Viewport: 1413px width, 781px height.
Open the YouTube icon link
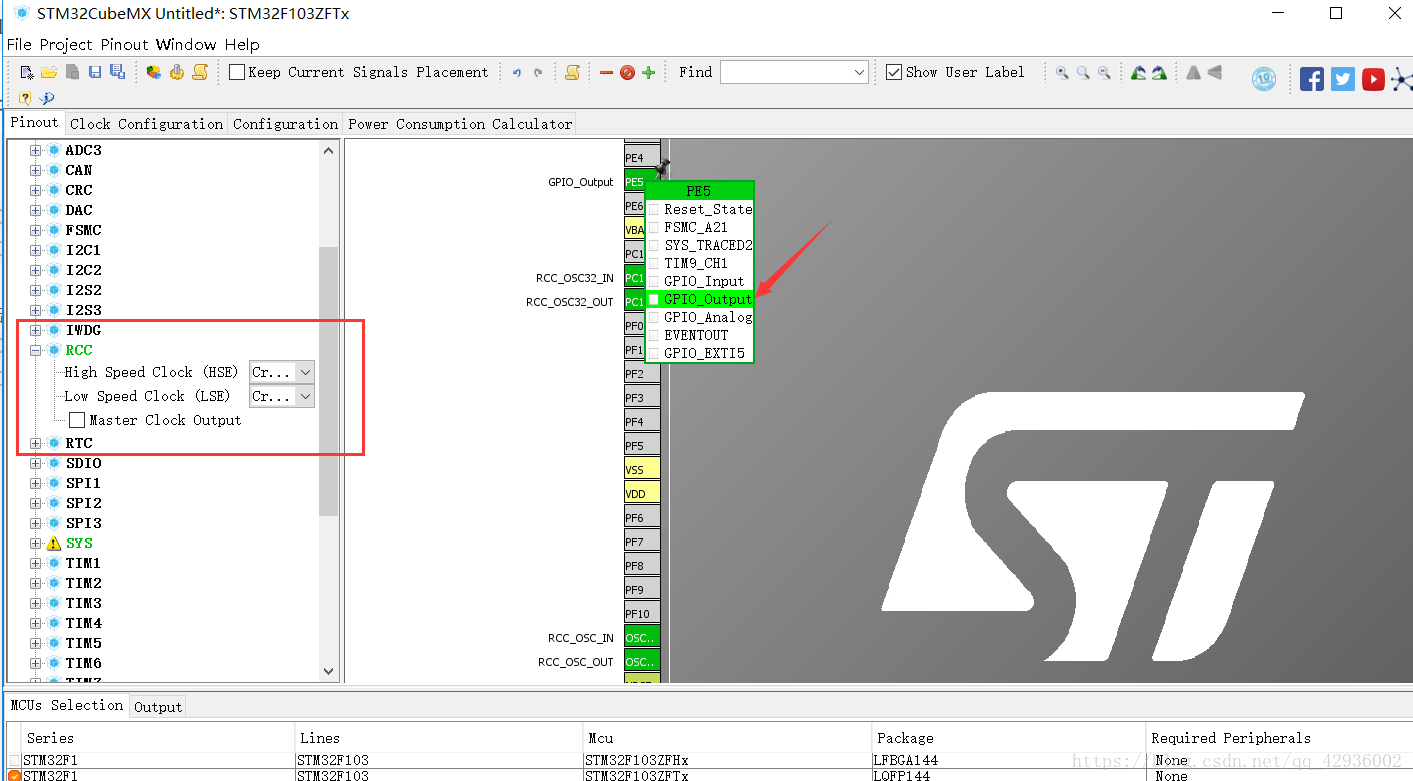pos(1373,79)
